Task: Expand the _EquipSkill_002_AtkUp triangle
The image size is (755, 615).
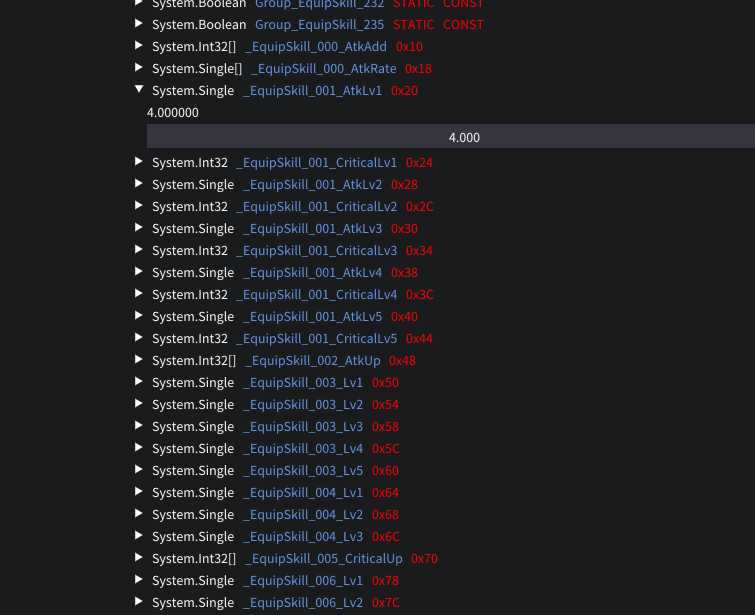Action: [139, 360]
